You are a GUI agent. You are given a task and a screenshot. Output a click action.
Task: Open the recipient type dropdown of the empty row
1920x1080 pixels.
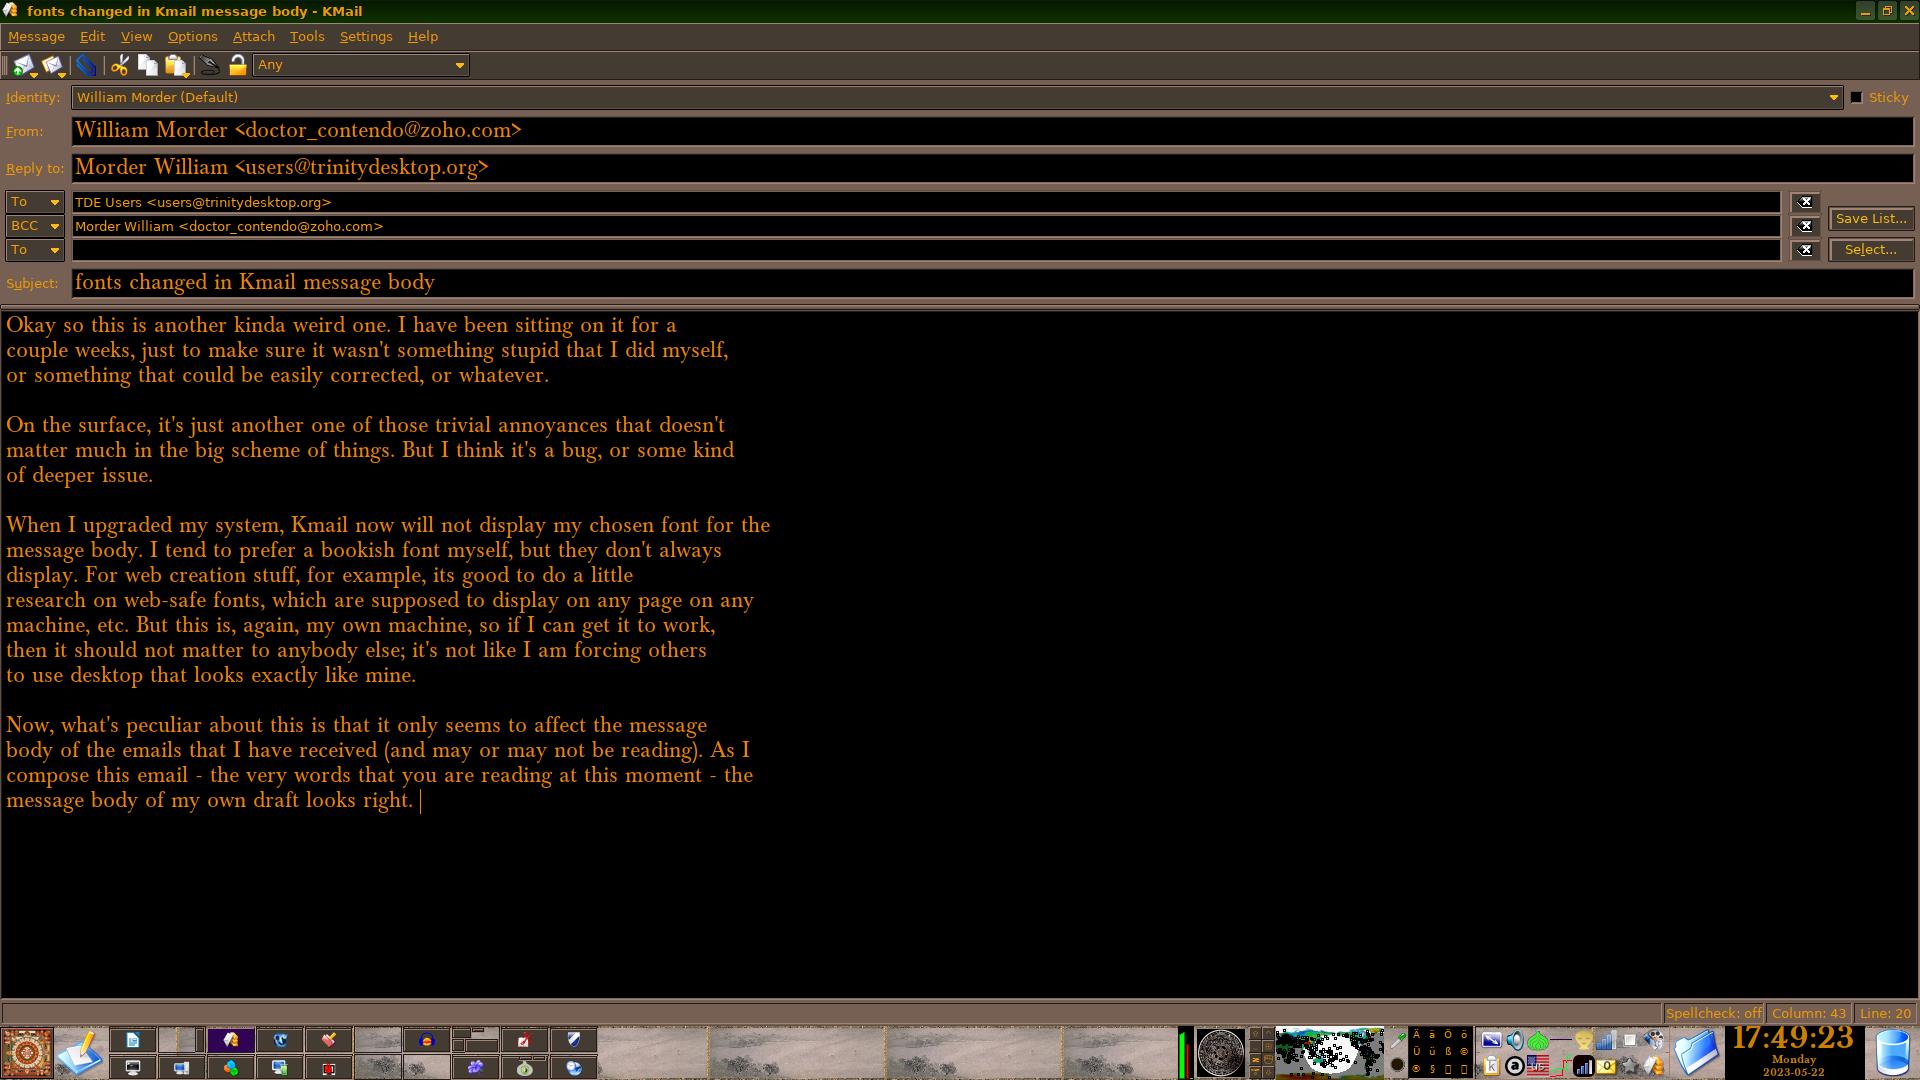35,250
